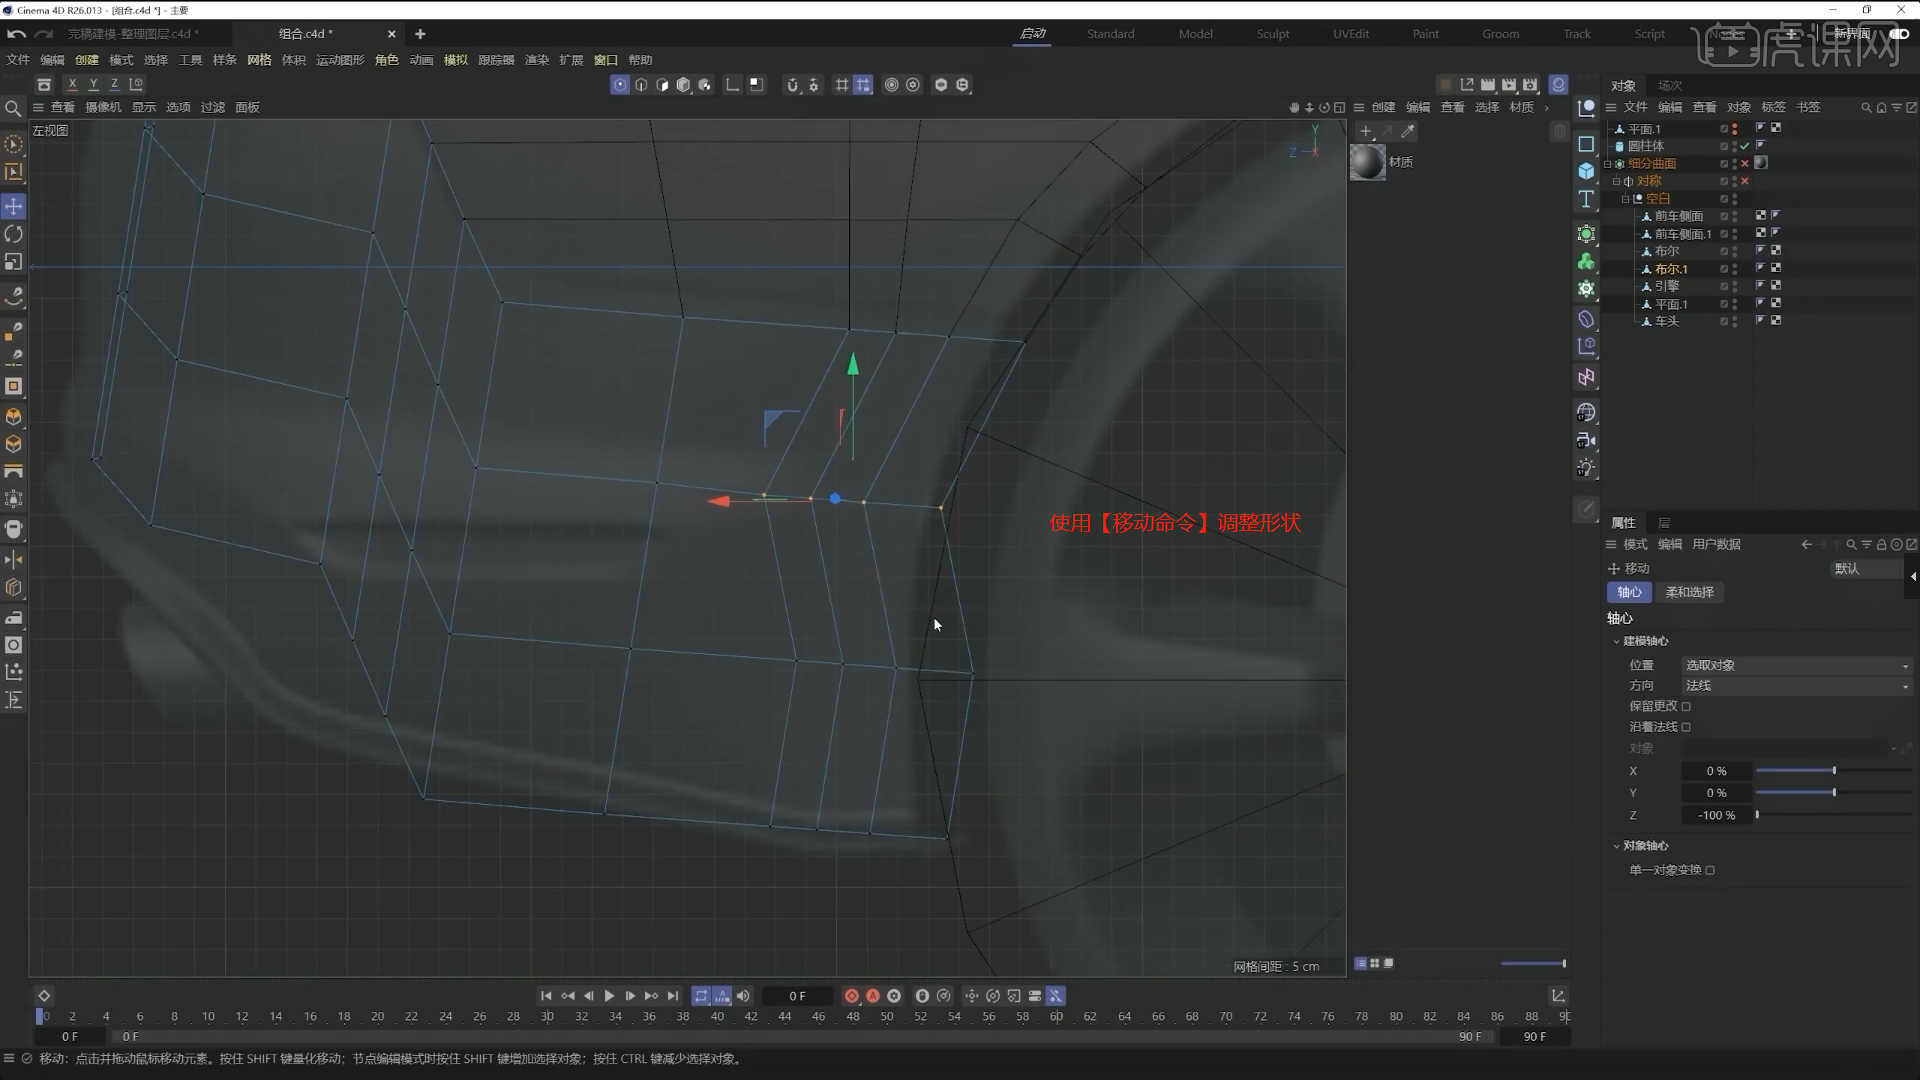This screenshot has width=1920, height=1080.
Task: Click the 用户数据 menu in Attributes
Action: coord(1716,545)
